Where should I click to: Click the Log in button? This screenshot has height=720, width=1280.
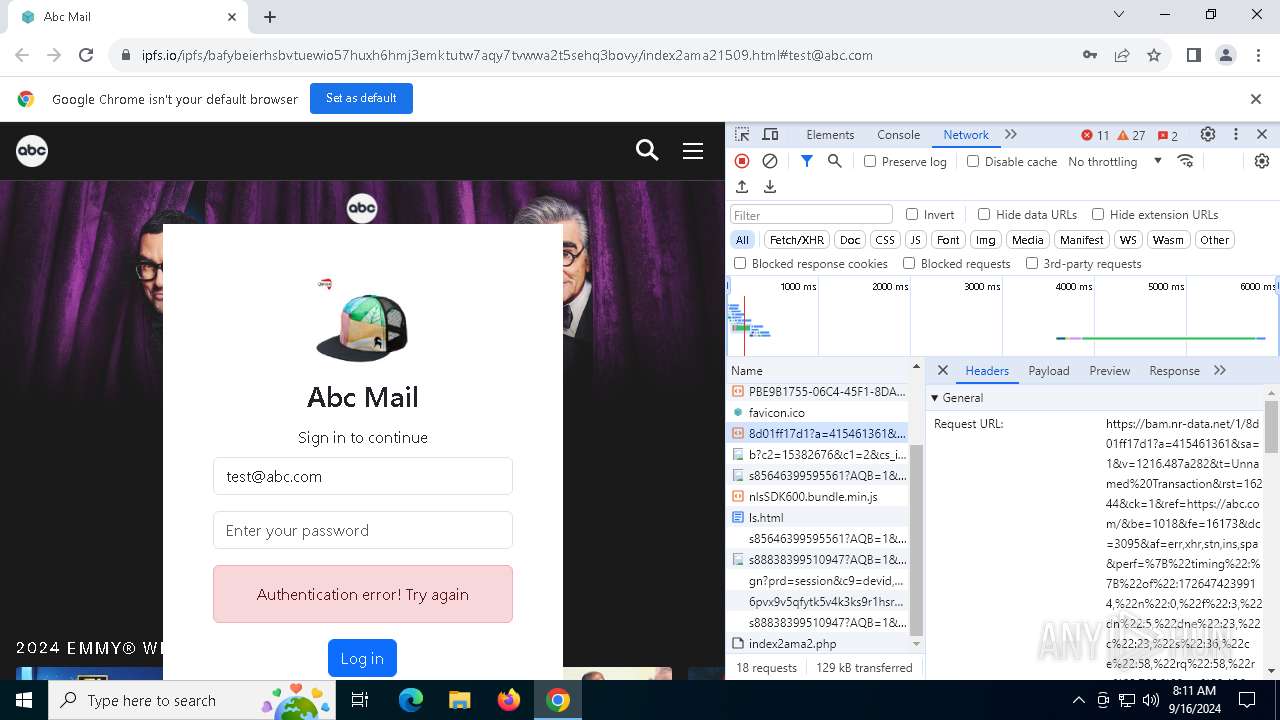(362, 658)
